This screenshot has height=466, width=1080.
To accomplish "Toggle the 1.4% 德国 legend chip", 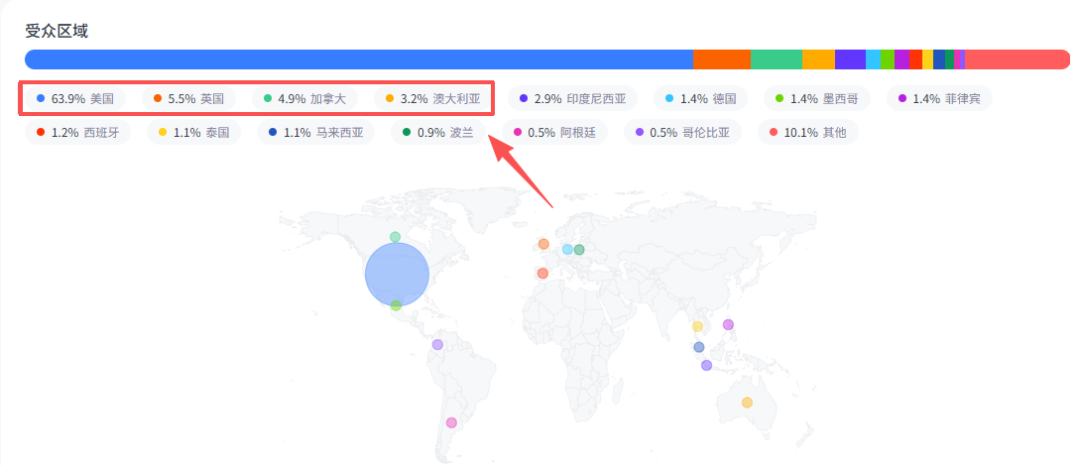I will [700, 98].
